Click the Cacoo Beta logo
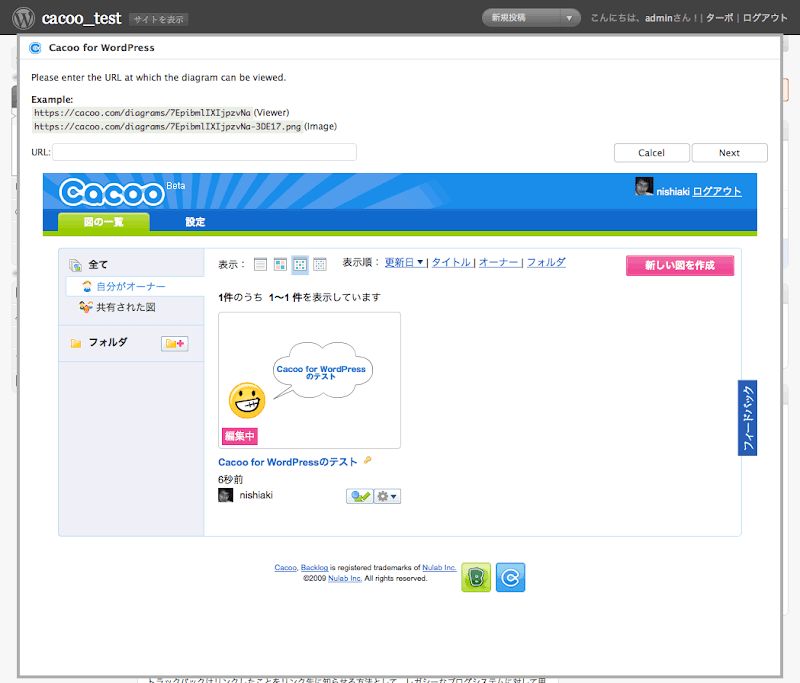Viewport: 800px width, 683px height. (x=122, y=192)
